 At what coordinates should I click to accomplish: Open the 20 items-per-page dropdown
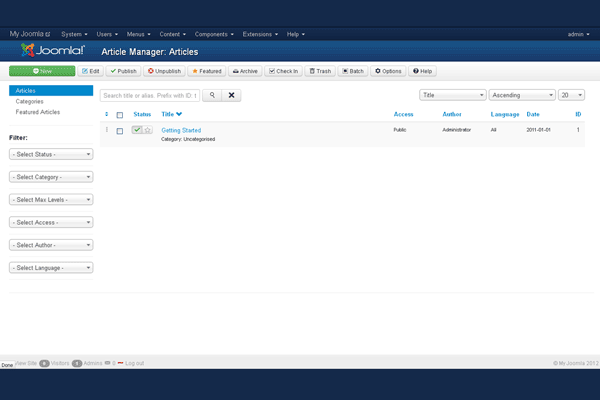coord(571,95)
